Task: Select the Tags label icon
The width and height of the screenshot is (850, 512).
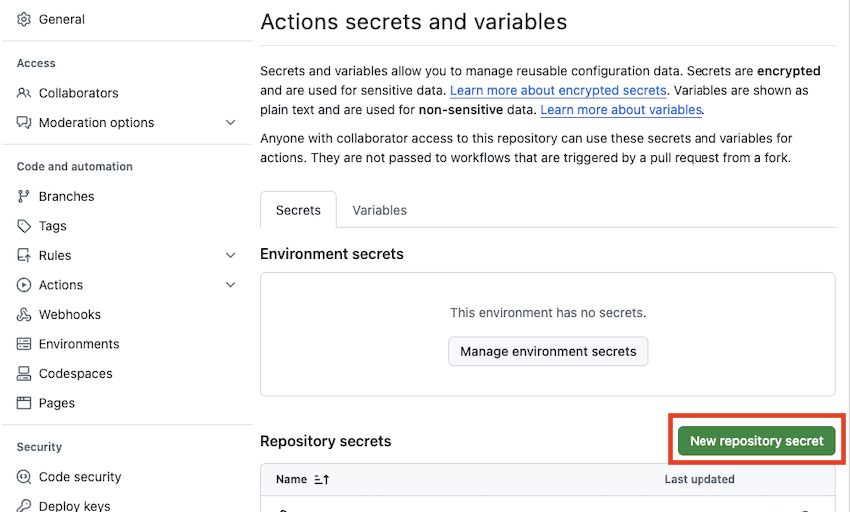Action: 24,226
